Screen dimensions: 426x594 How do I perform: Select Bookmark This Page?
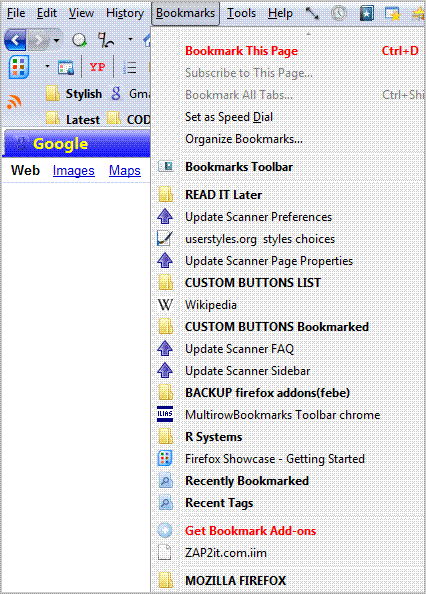click(x=241, y=51)
